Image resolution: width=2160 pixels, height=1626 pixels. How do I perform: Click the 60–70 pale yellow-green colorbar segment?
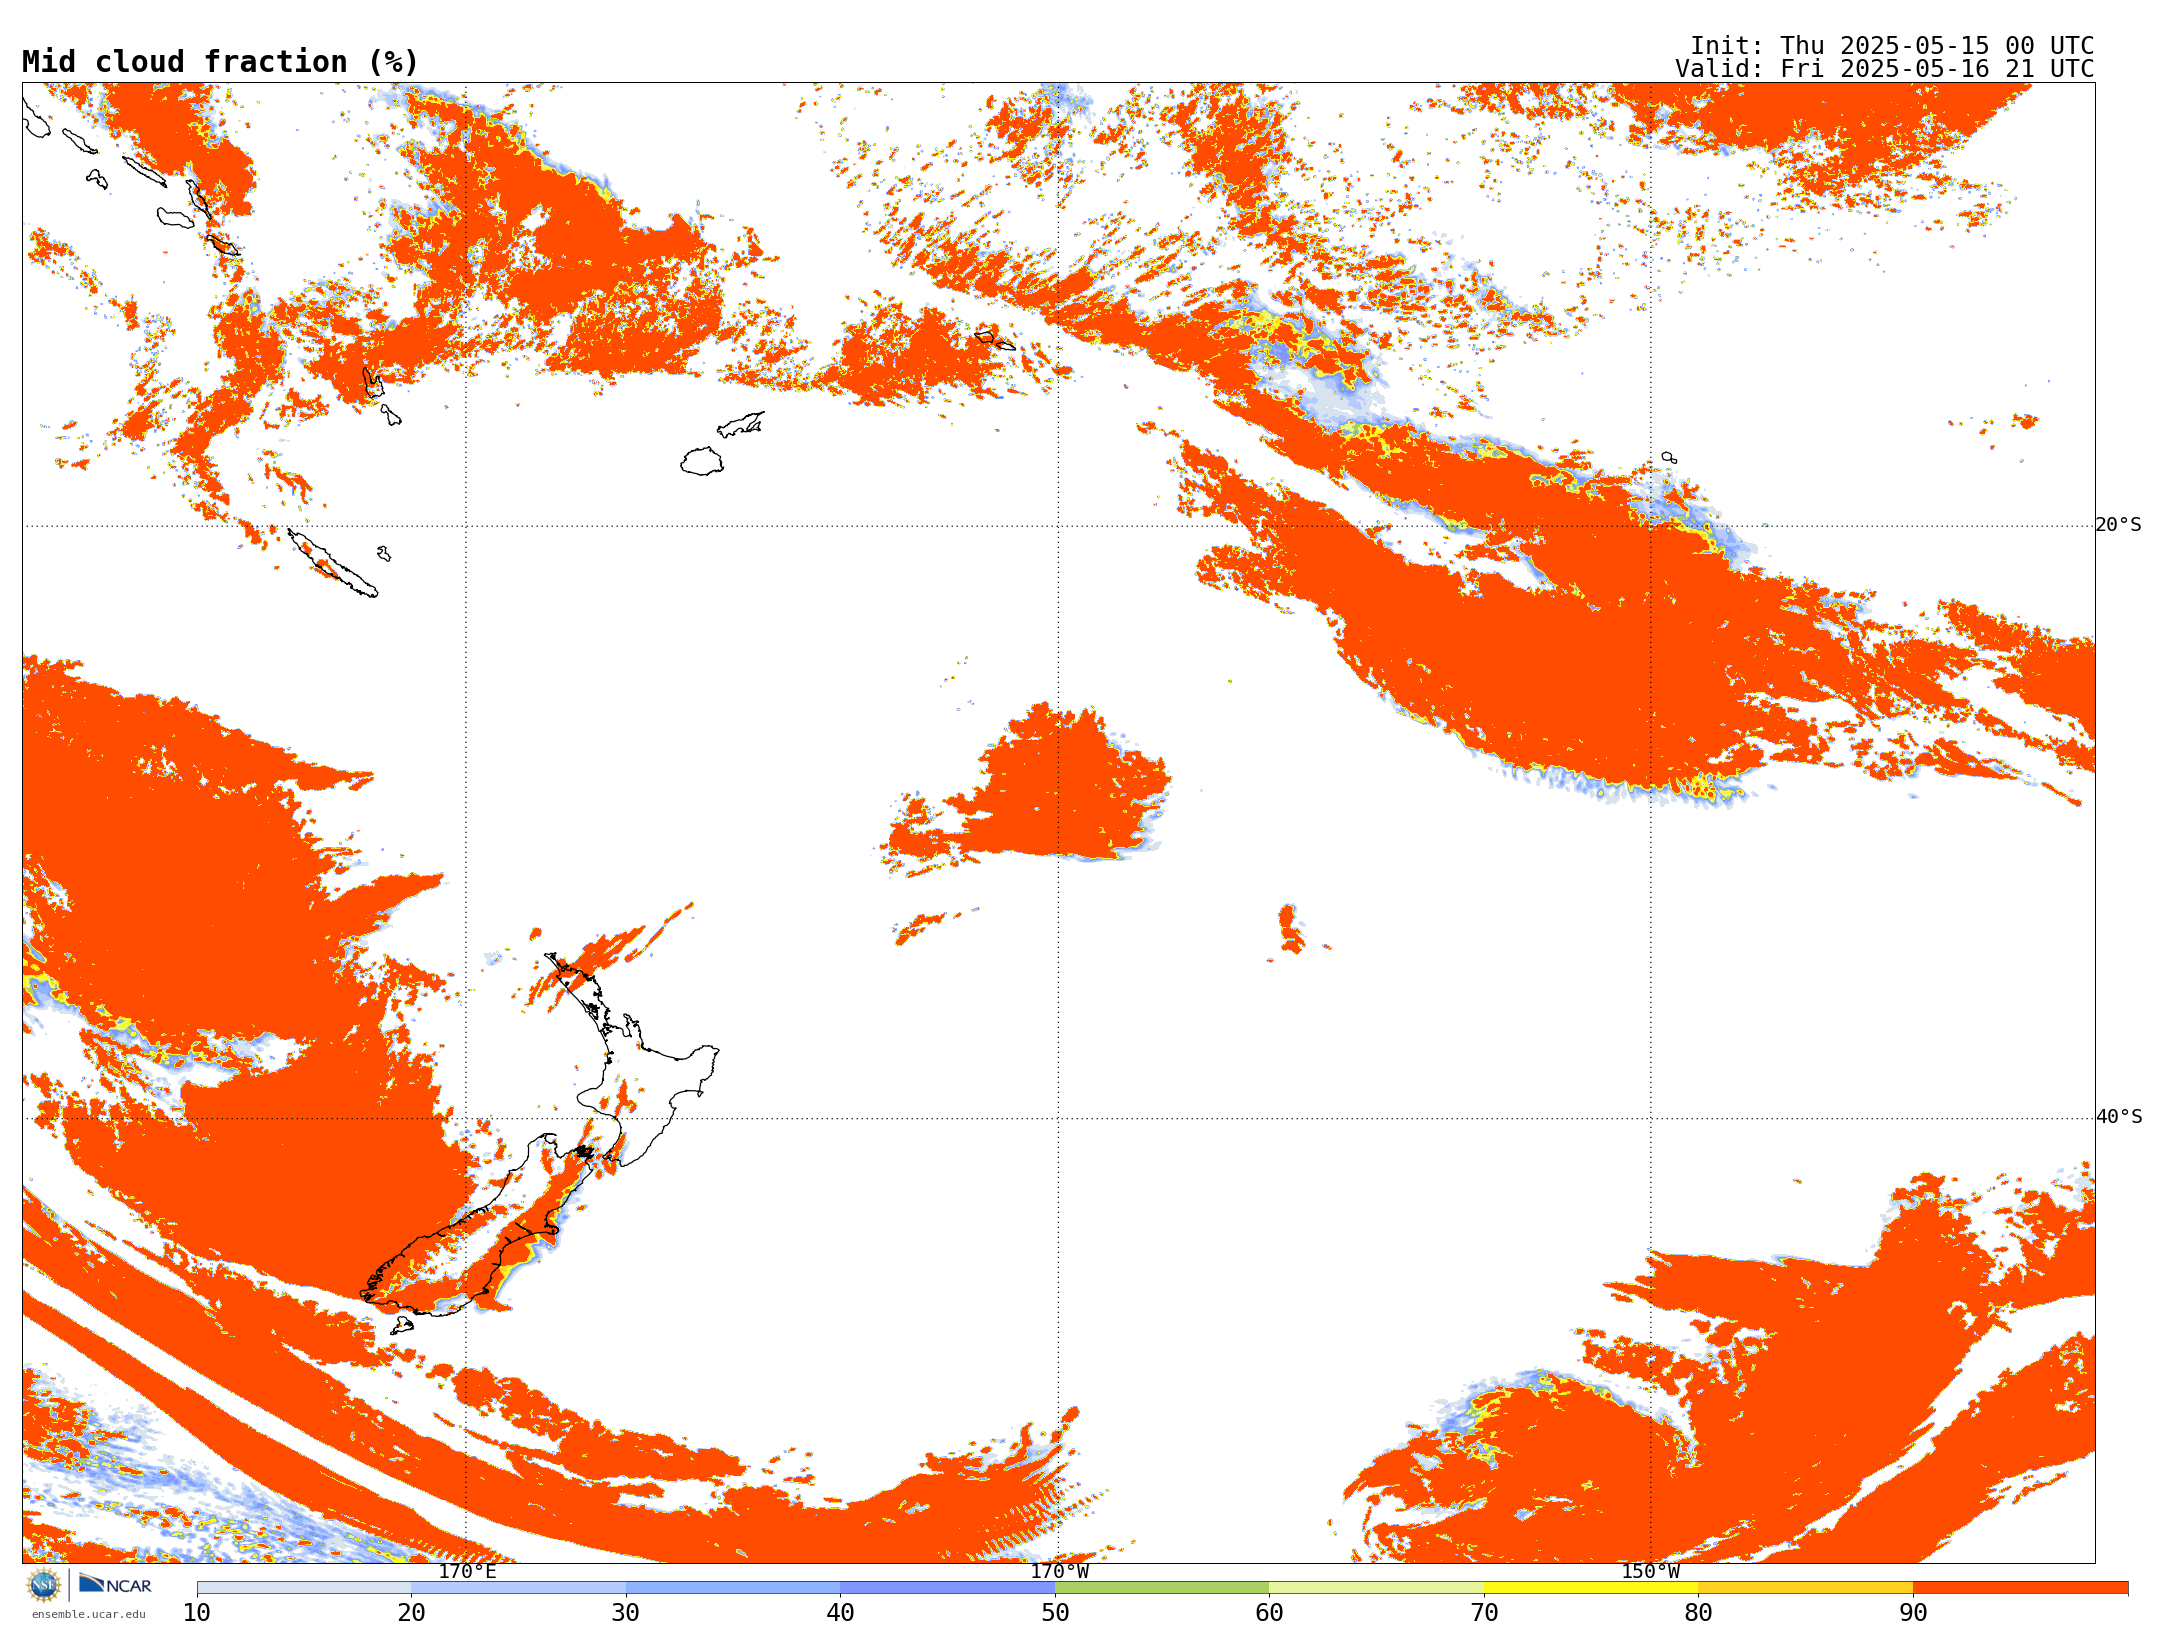pos(1376,1588)
